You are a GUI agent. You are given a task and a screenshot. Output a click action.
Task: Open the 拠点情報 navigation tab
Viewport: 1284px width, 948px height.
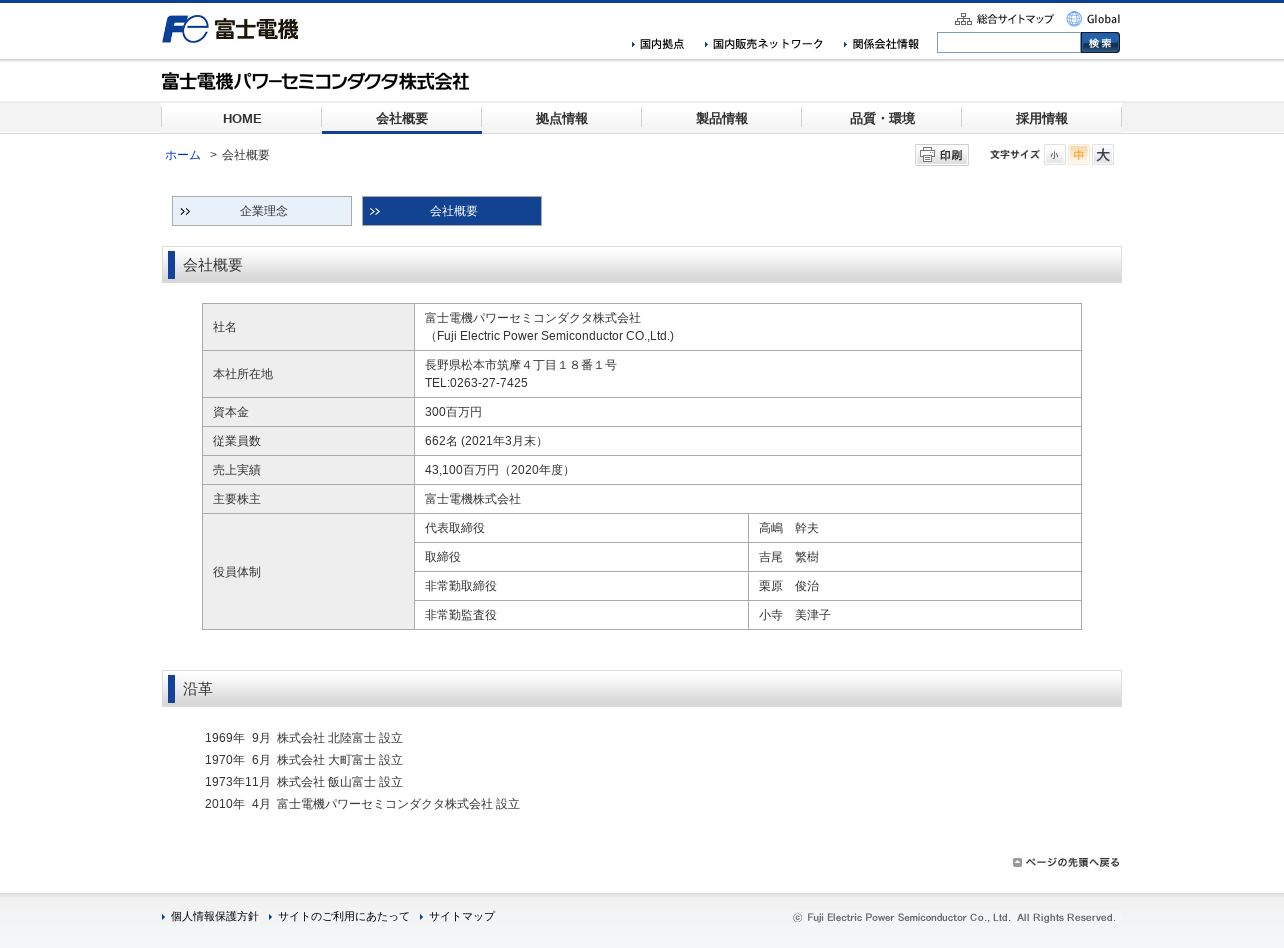click(562, 118)
